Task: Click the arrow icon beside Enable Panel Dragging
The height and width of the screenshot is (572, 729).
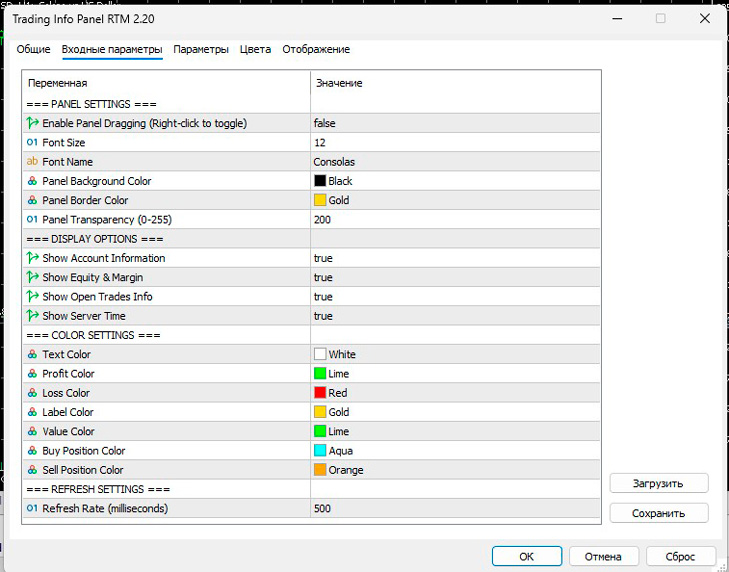Action: [33, 123]
